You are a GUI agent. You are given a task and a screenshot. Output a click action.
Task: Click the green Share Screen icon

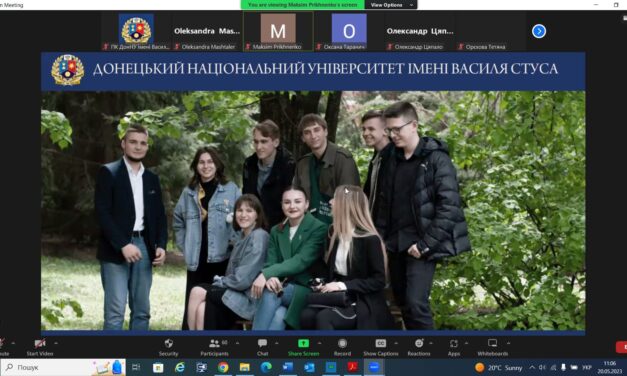pos(304,343)
